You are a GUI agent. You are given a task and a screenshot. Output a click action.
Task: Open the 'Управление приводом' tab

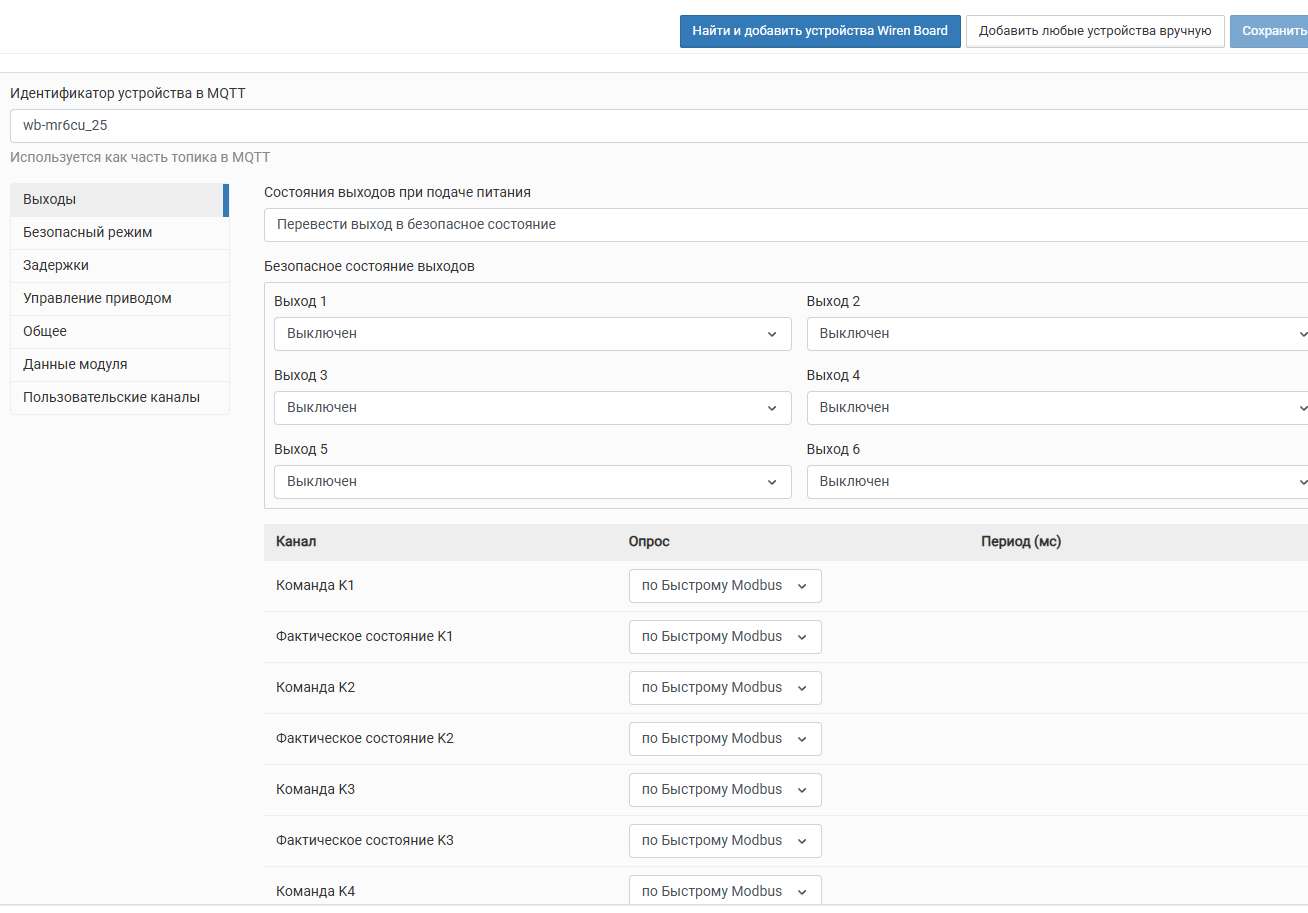coord(118,298)
